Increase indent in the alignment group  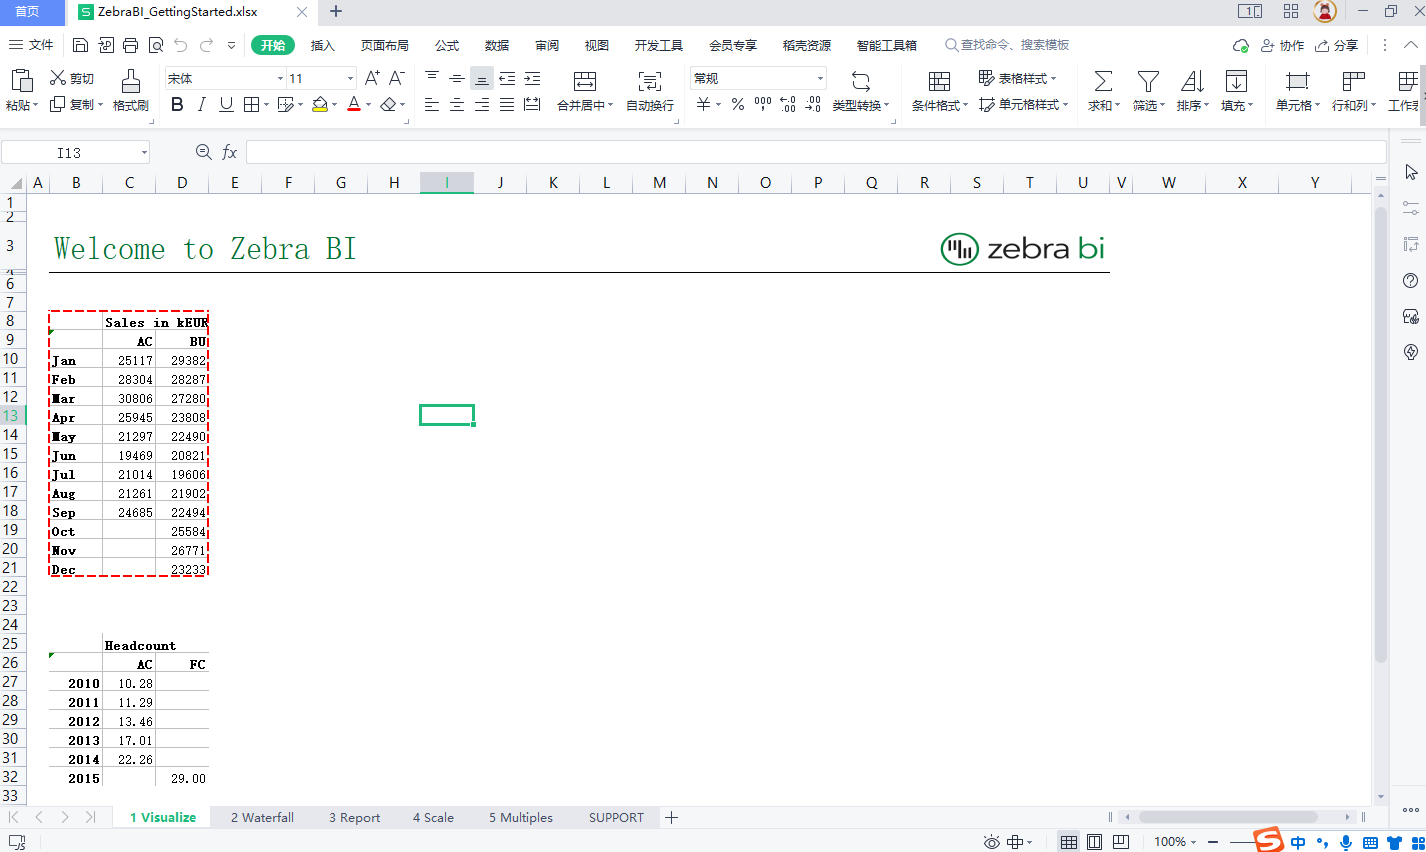(532, 78)
